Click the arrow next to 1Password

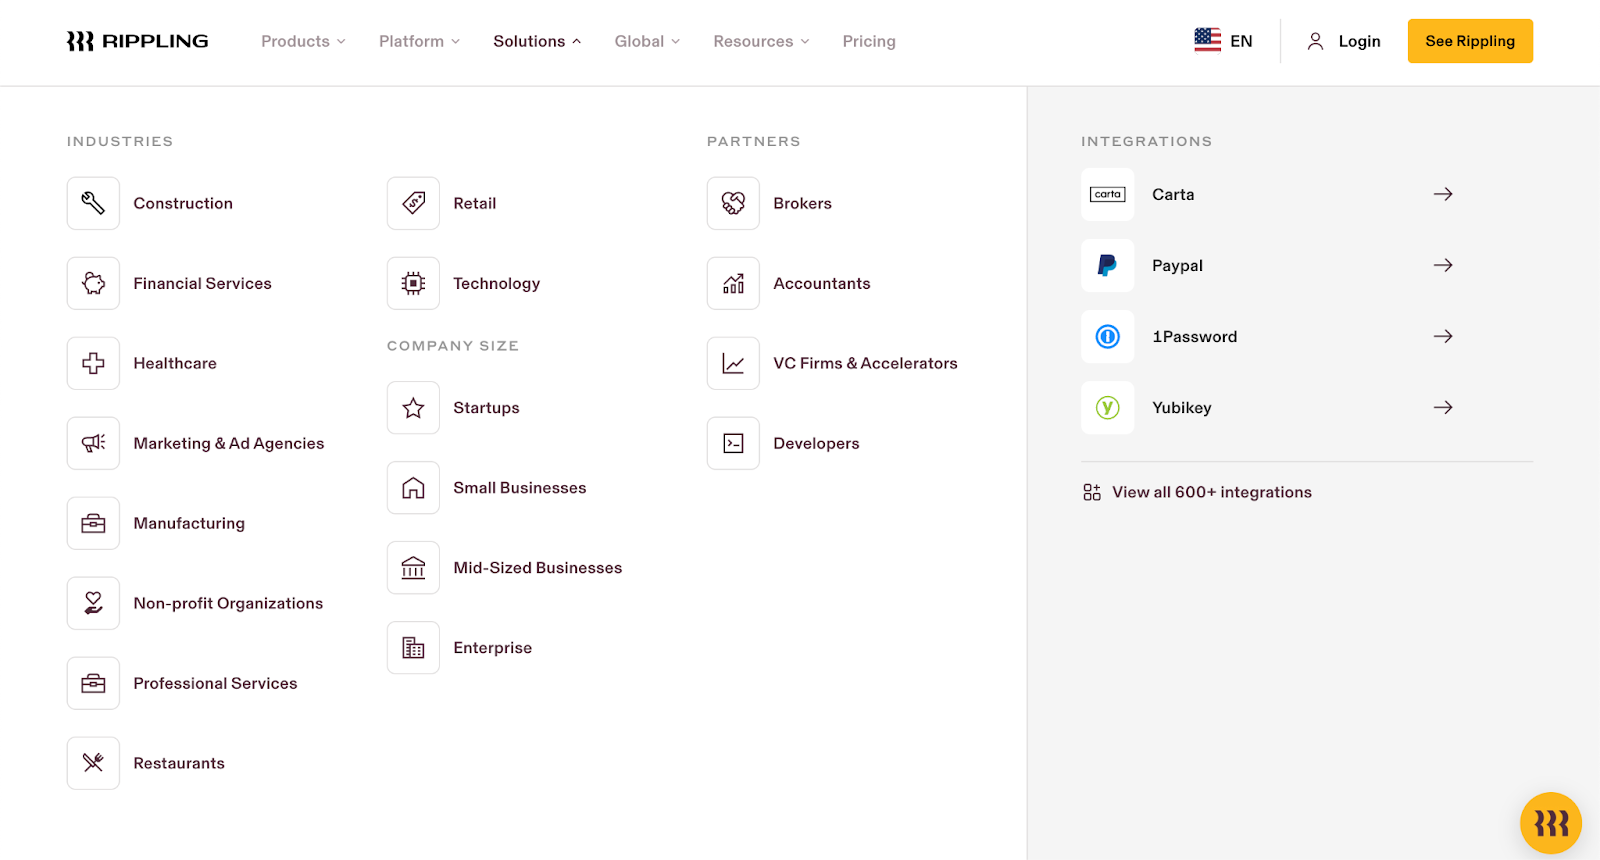click(x=1443, y=336)
